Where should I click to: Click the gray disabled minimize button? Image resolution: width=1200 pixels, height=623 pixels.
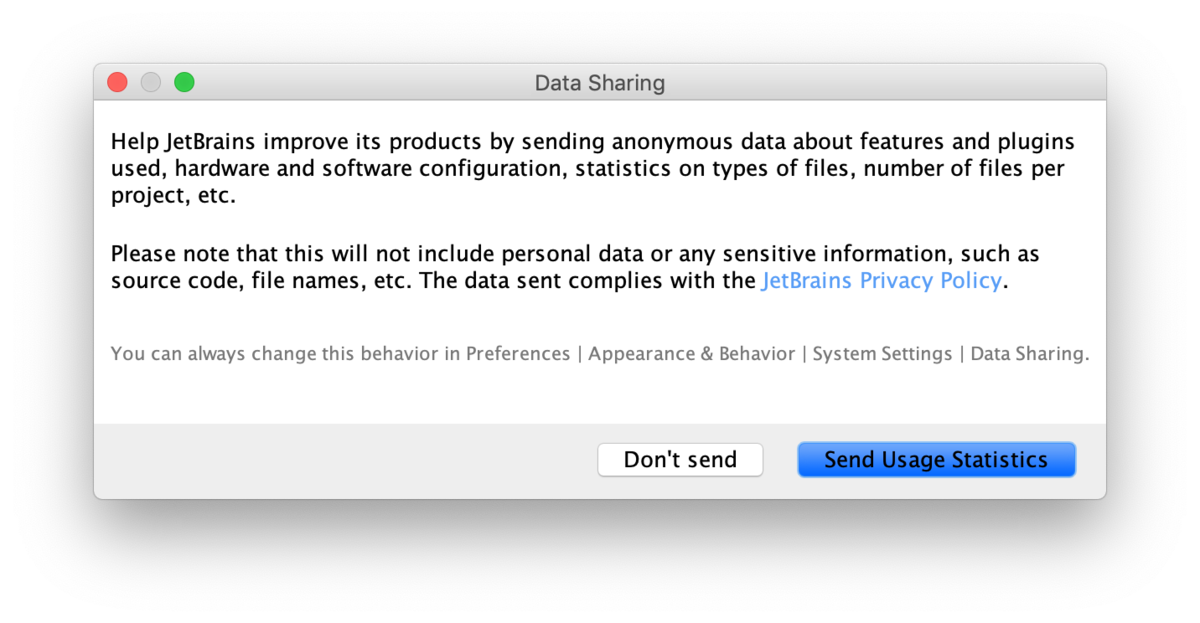pos(151,82)
